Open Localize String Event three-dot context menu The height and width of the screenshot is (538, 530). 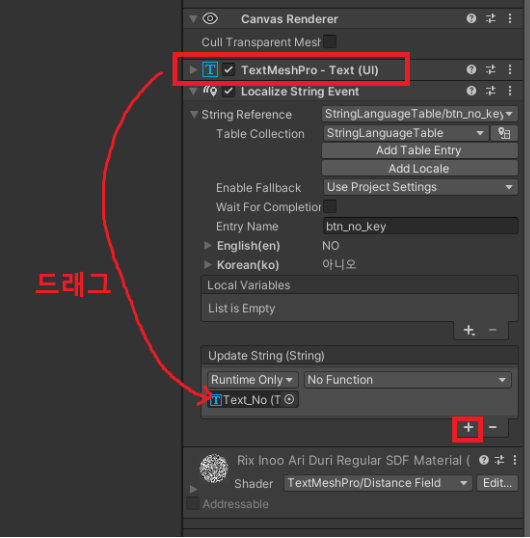click(x=510, y=91)
